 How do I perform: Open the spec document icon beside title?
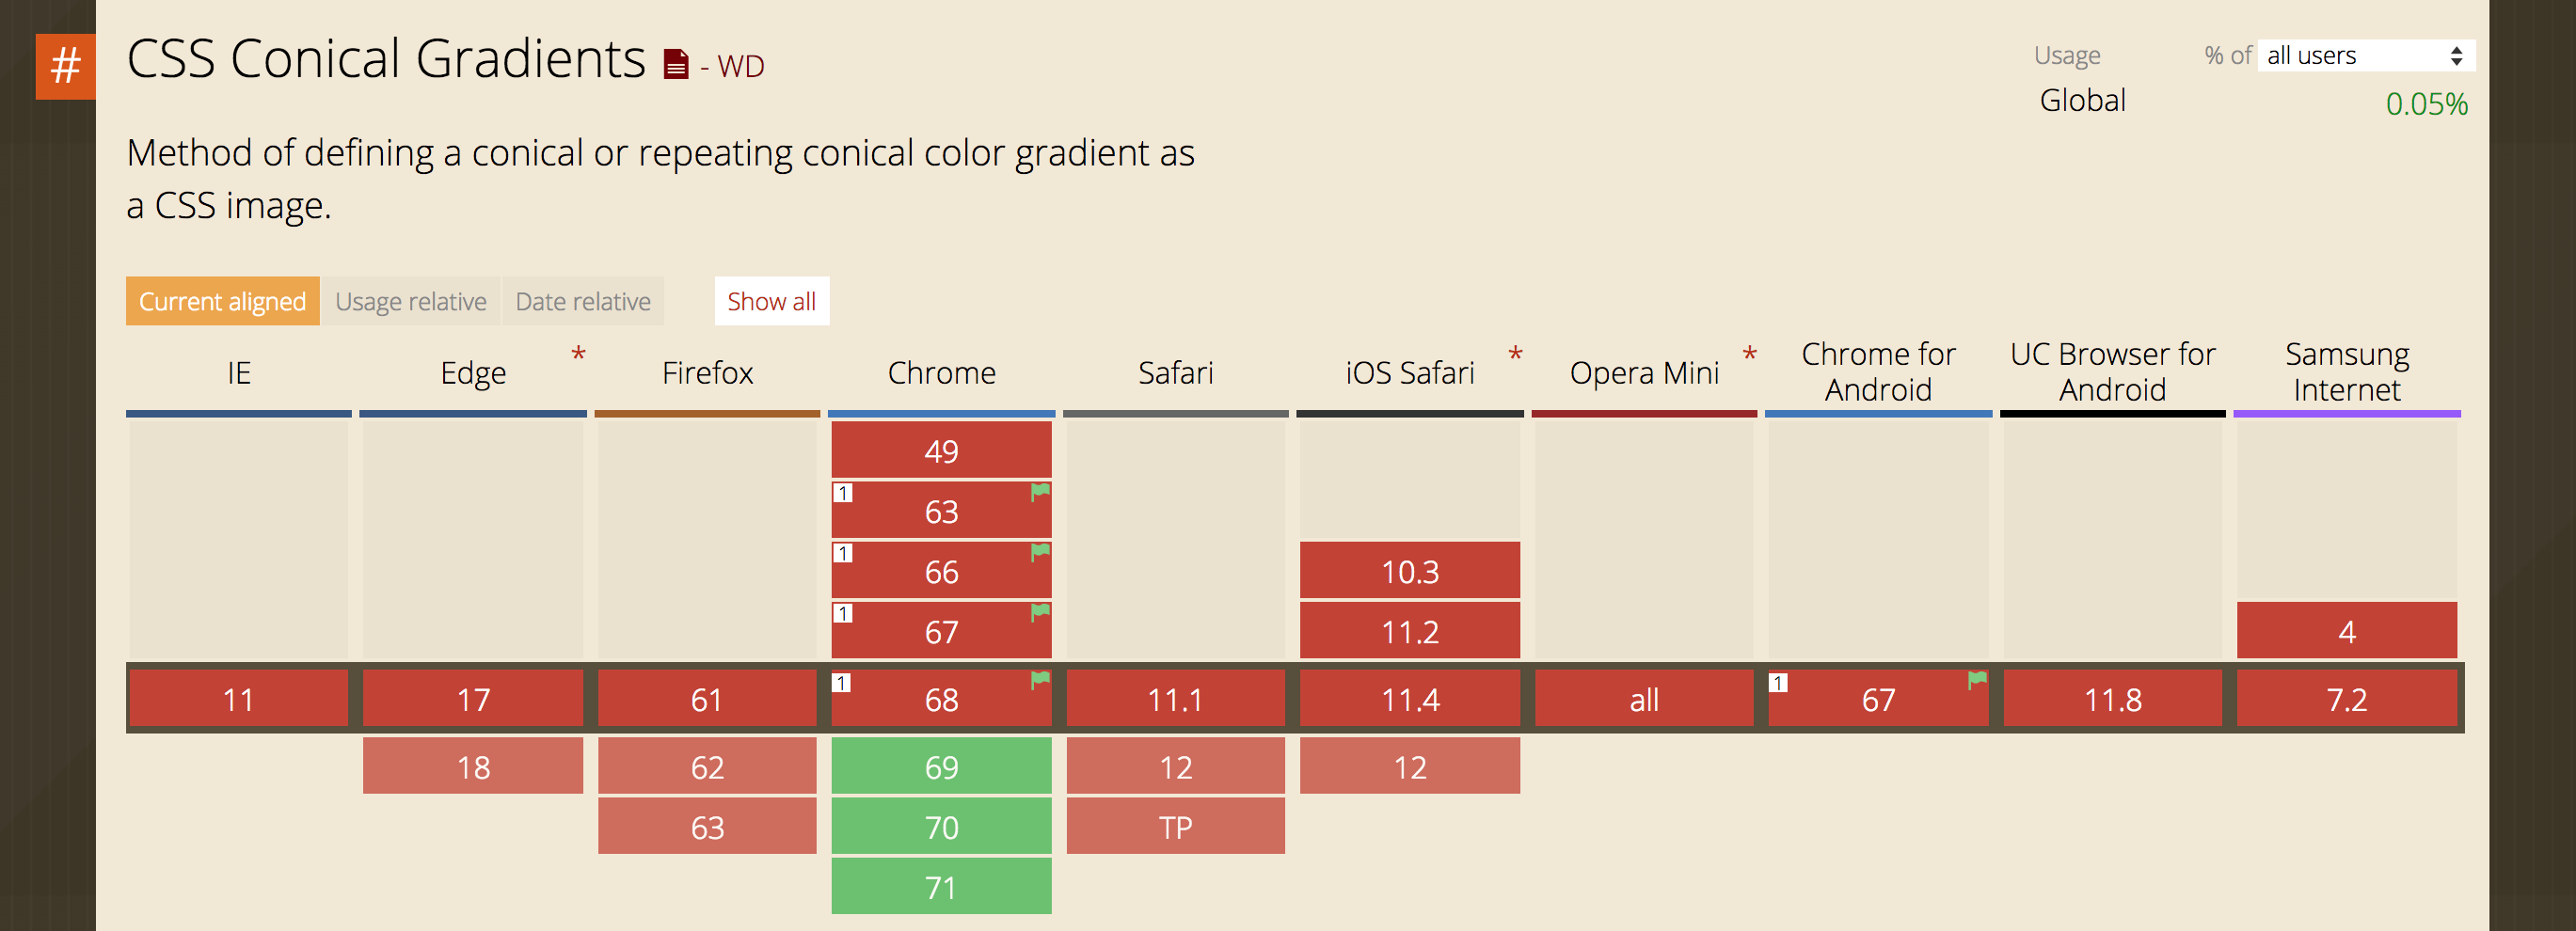click(x=676, y=65)
